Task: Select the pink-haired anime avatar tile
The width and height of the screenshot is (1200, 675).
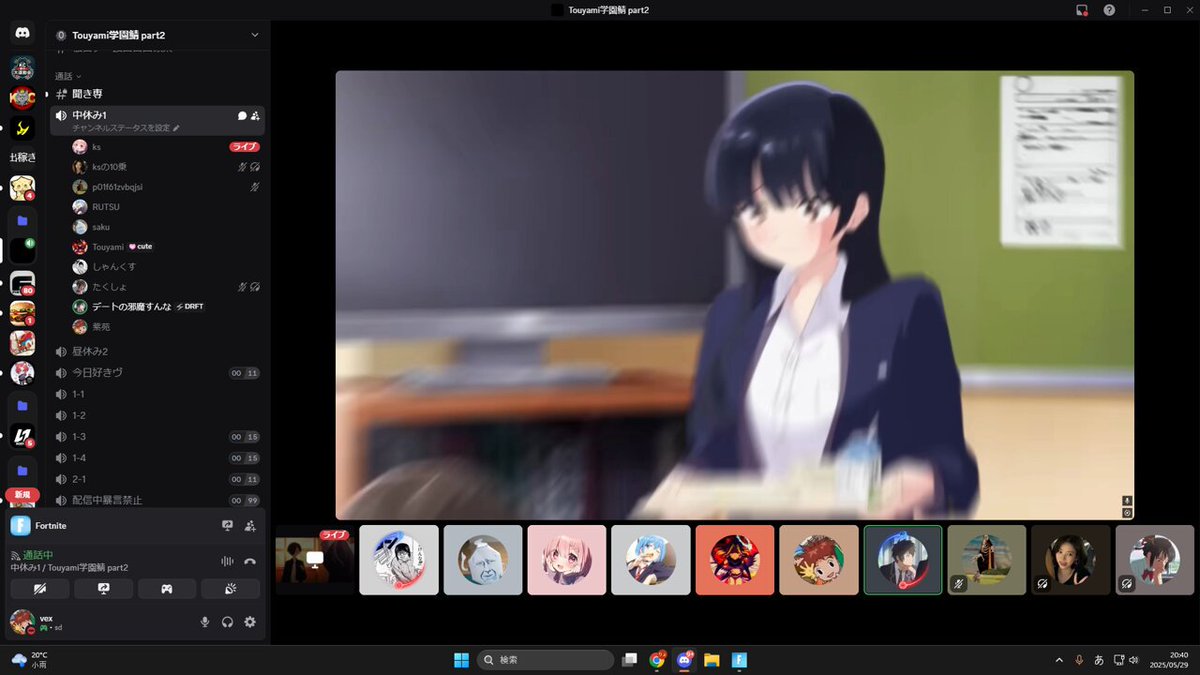Action: click(x=567, y=560)
